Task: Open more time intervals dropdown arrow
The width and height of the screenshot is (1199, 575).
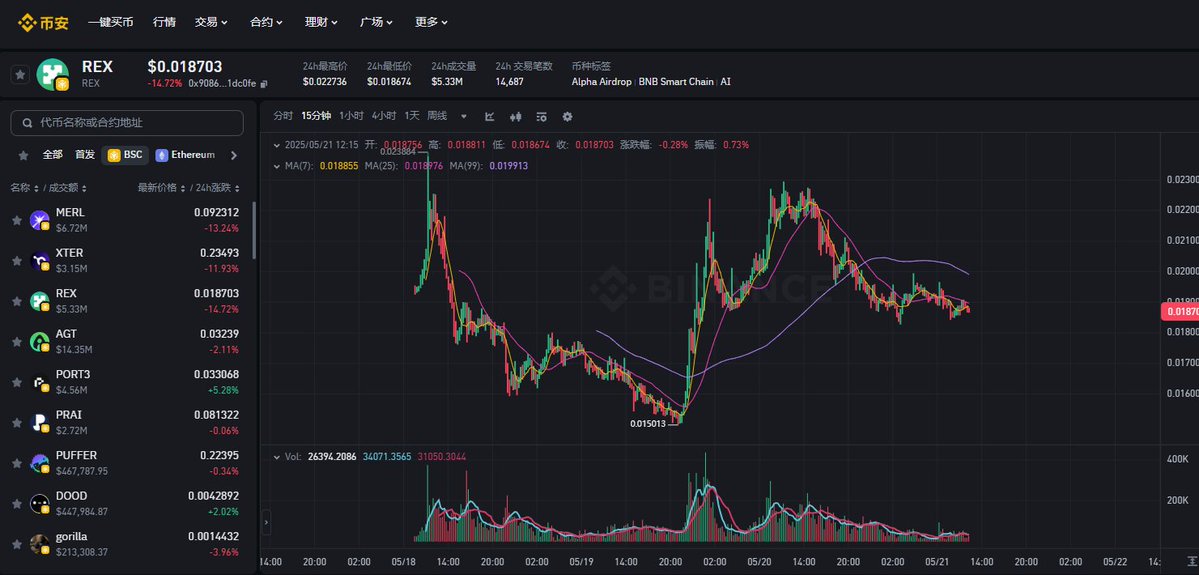Action: 463,116
